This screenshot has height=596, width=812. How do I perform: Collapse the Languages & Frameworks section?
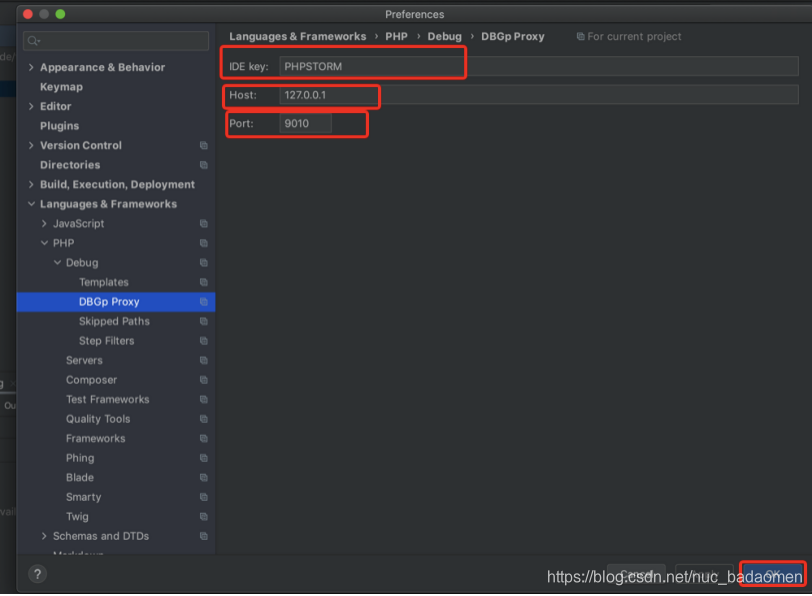(30, 203)
